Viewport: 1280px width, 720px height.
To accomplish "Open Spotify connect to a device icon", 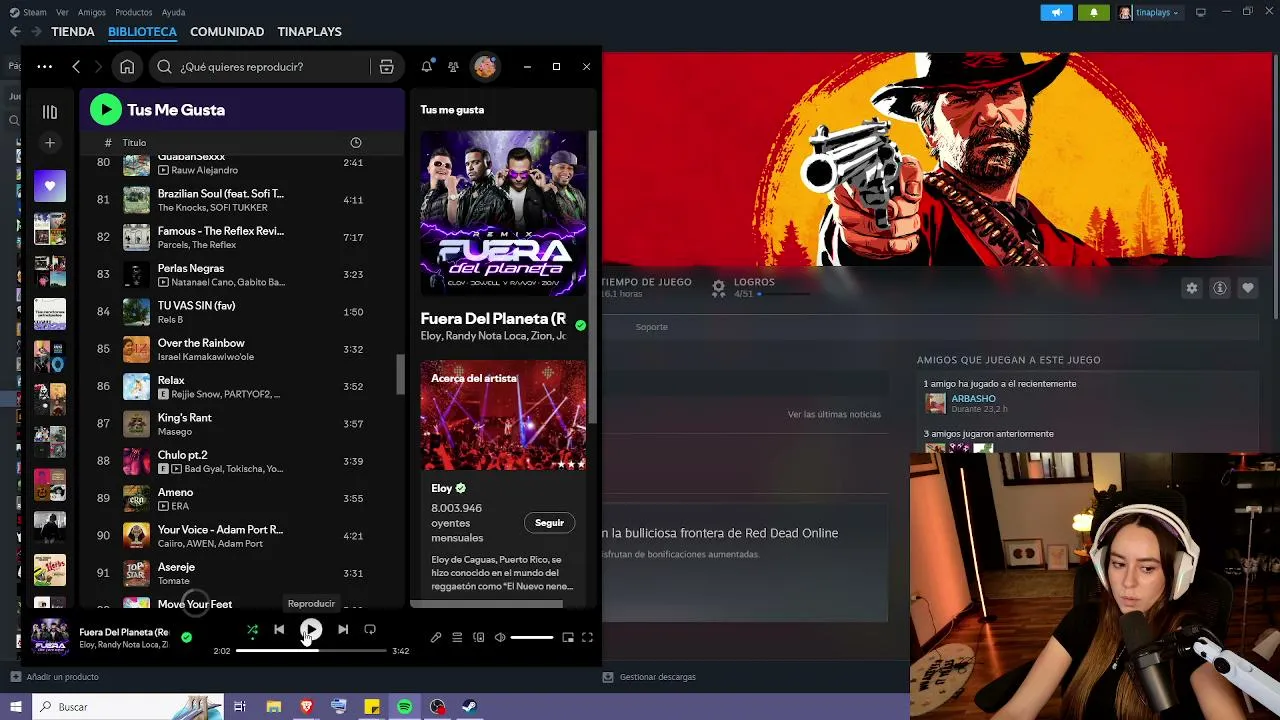I will [x=479, y=637].
